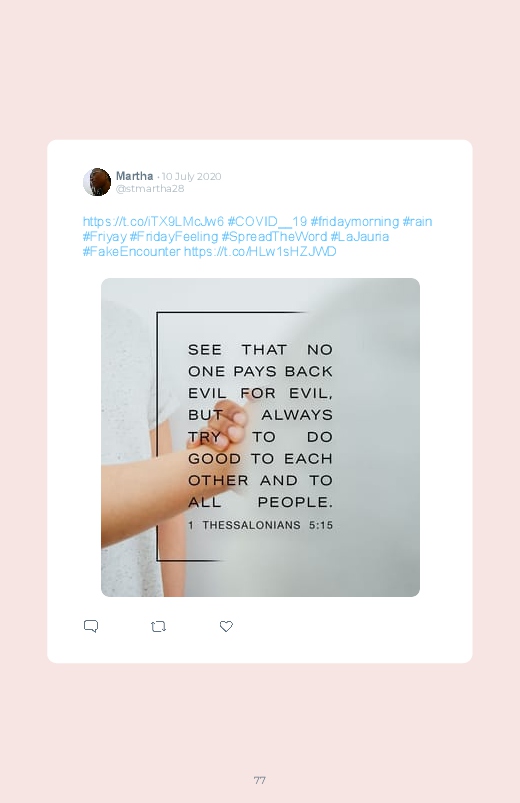Open the #rain hashtag
The height and width of the screenshot is (803, 520).
[x=417, y=221]
